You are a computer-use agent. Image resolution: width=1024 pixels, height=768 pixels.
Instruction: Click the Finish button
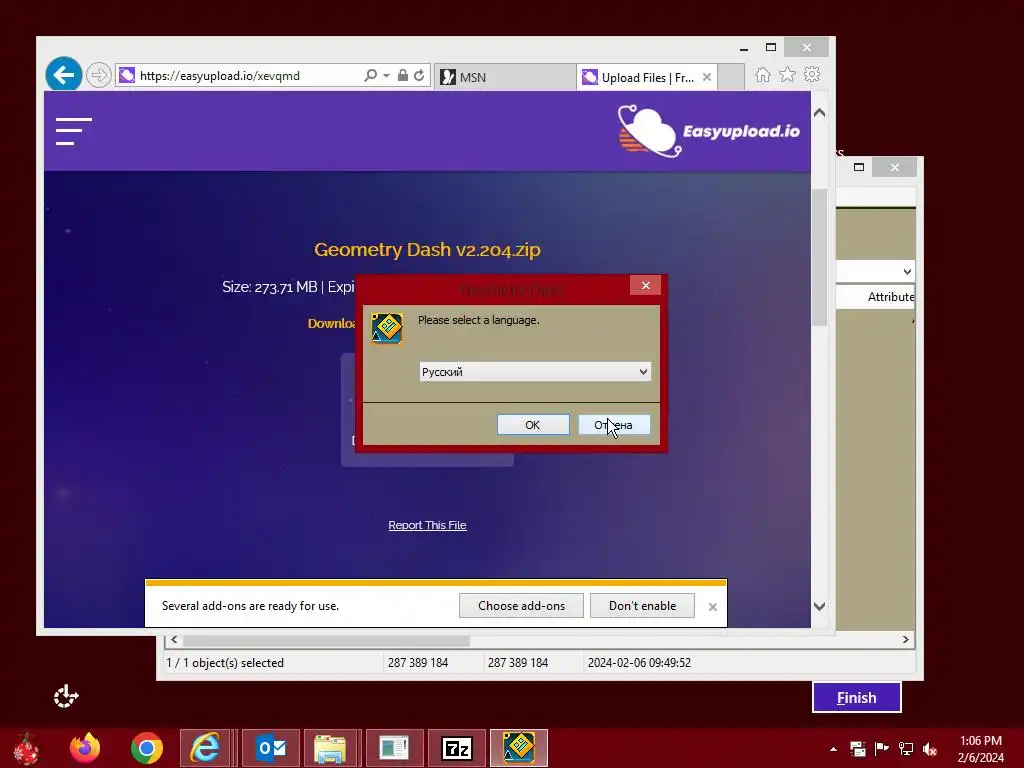pos(857,697)
